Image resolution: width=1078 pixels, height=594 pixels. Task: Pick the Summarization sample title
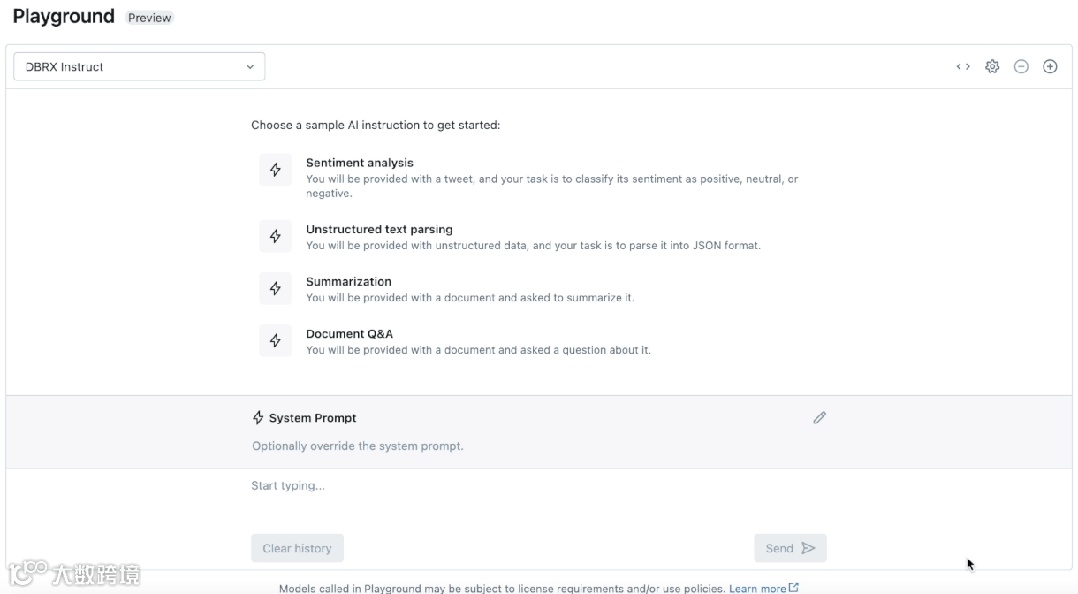348,282
